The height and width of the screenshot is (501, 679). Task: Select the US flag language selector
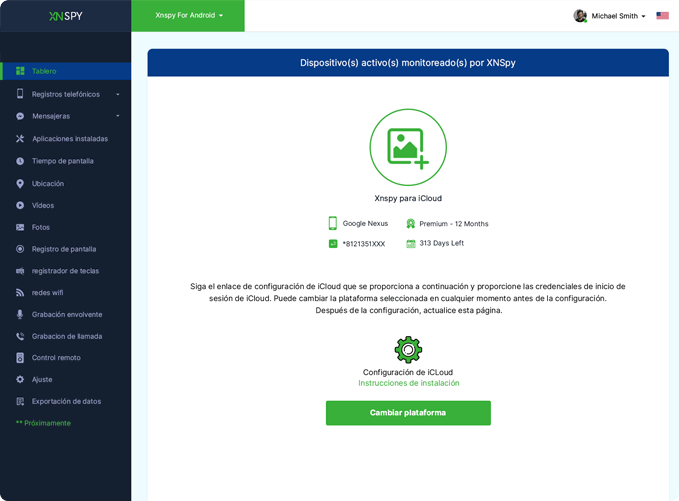pos(662,16)
